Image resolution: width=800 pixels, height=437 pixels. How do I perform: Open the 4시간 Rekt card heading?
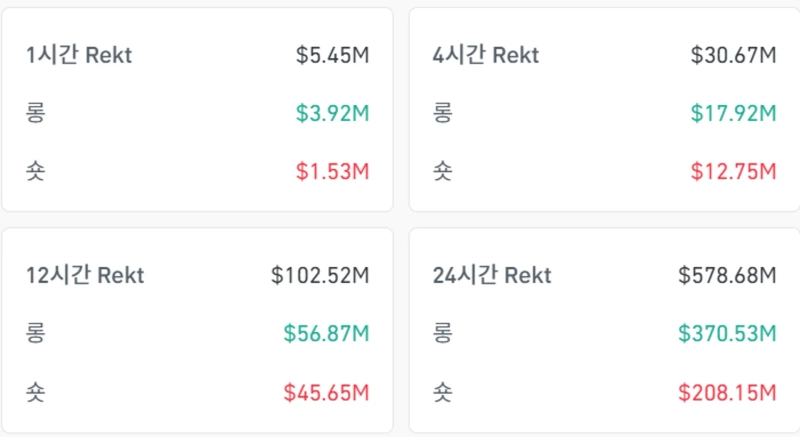484,55
